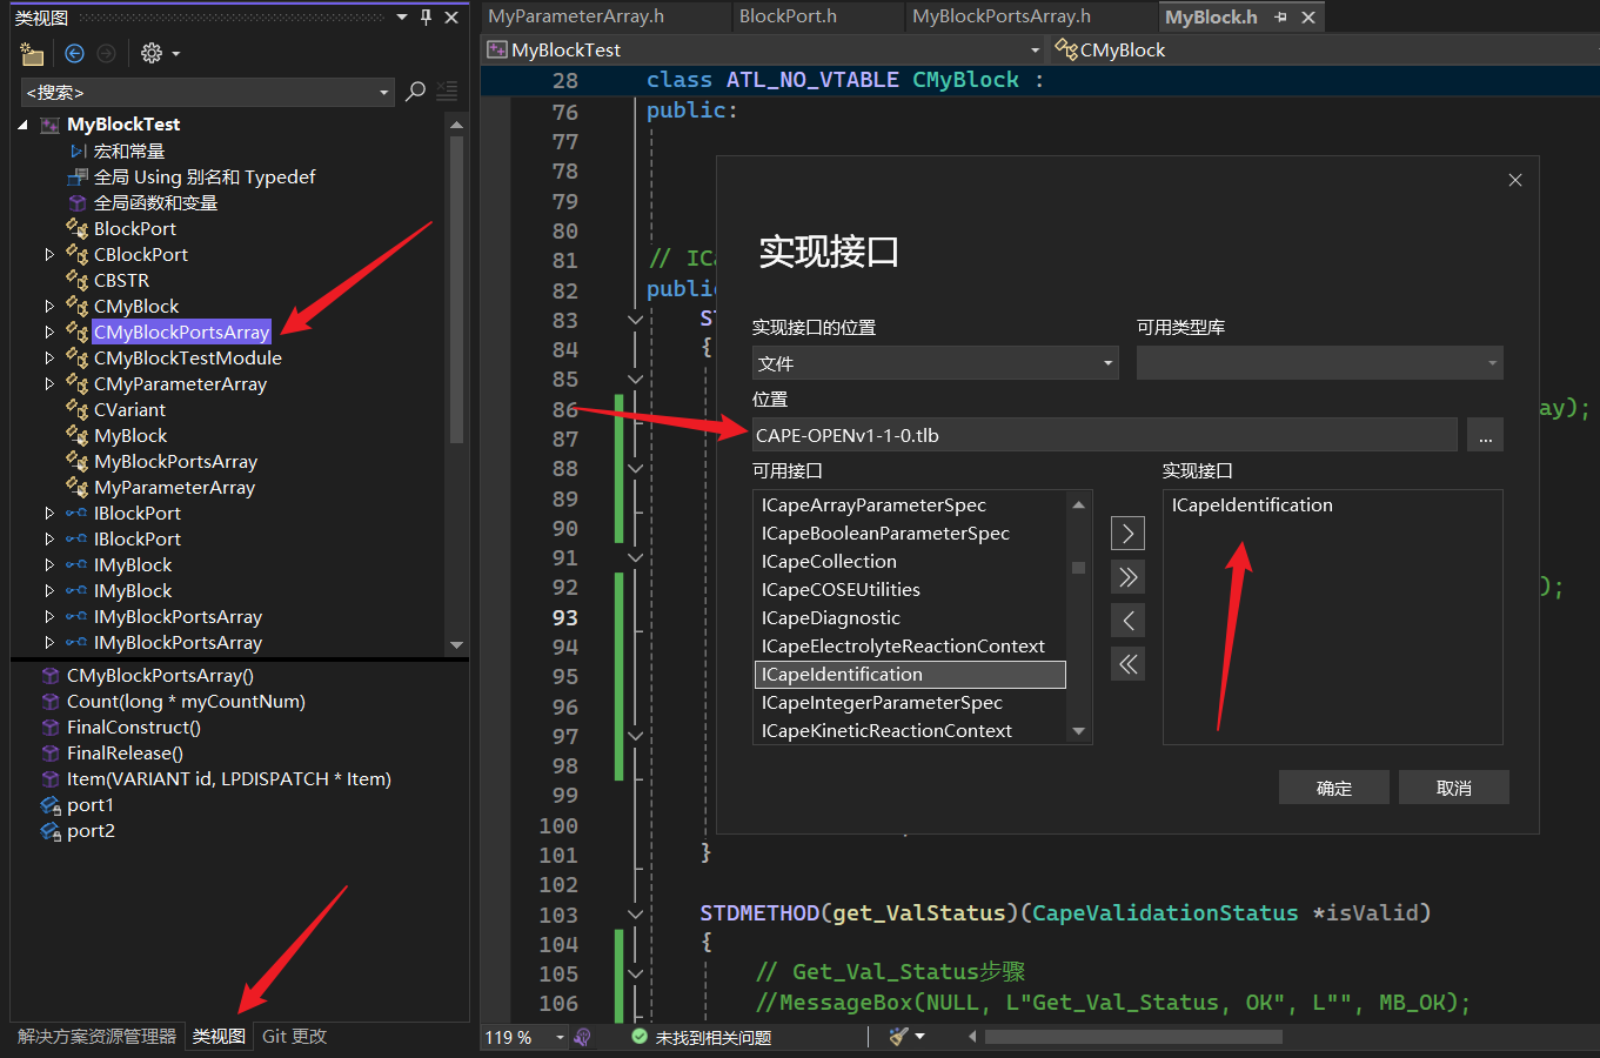Open the search box dropdown in Class View

(384, 93)
